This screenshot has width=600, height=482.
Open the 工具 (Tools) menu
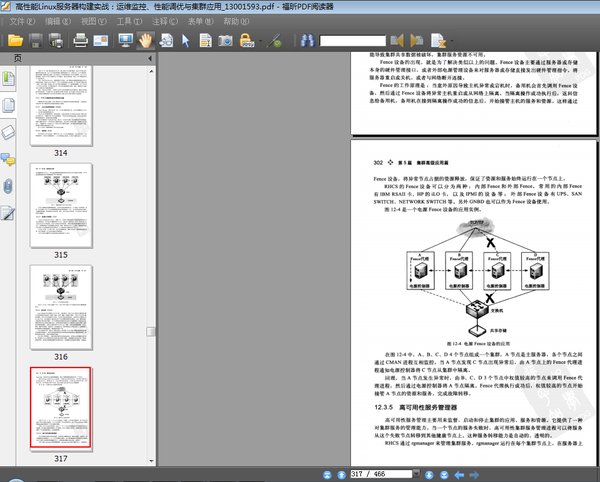coord(129,21)
